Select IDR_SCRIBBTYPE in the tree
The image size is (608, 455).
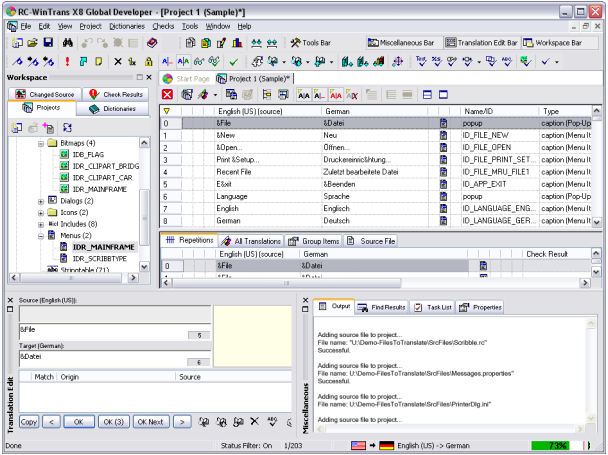point(100,259)
